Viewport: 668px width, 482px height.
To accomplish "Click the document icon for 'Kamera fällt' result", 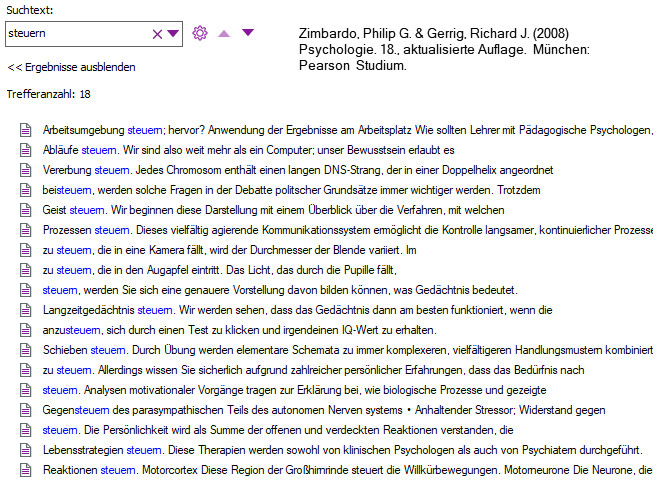I will point(26,250).
